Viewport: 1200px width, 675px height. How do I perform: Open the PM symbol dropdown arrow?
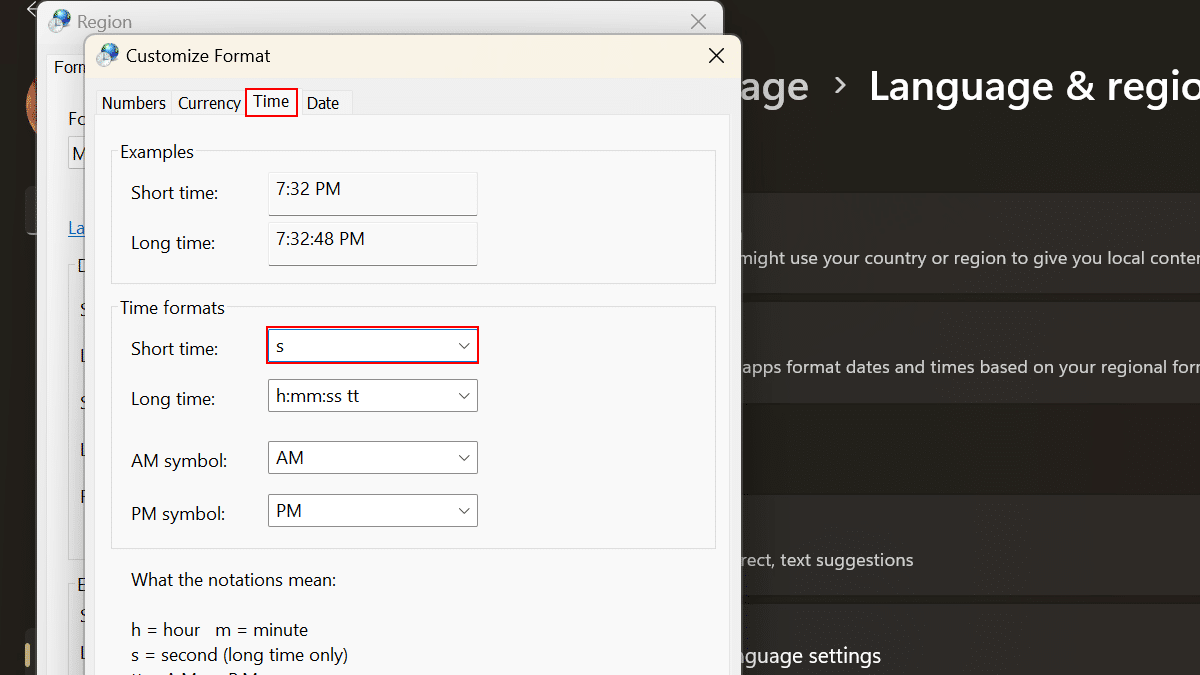coord(464,511)
